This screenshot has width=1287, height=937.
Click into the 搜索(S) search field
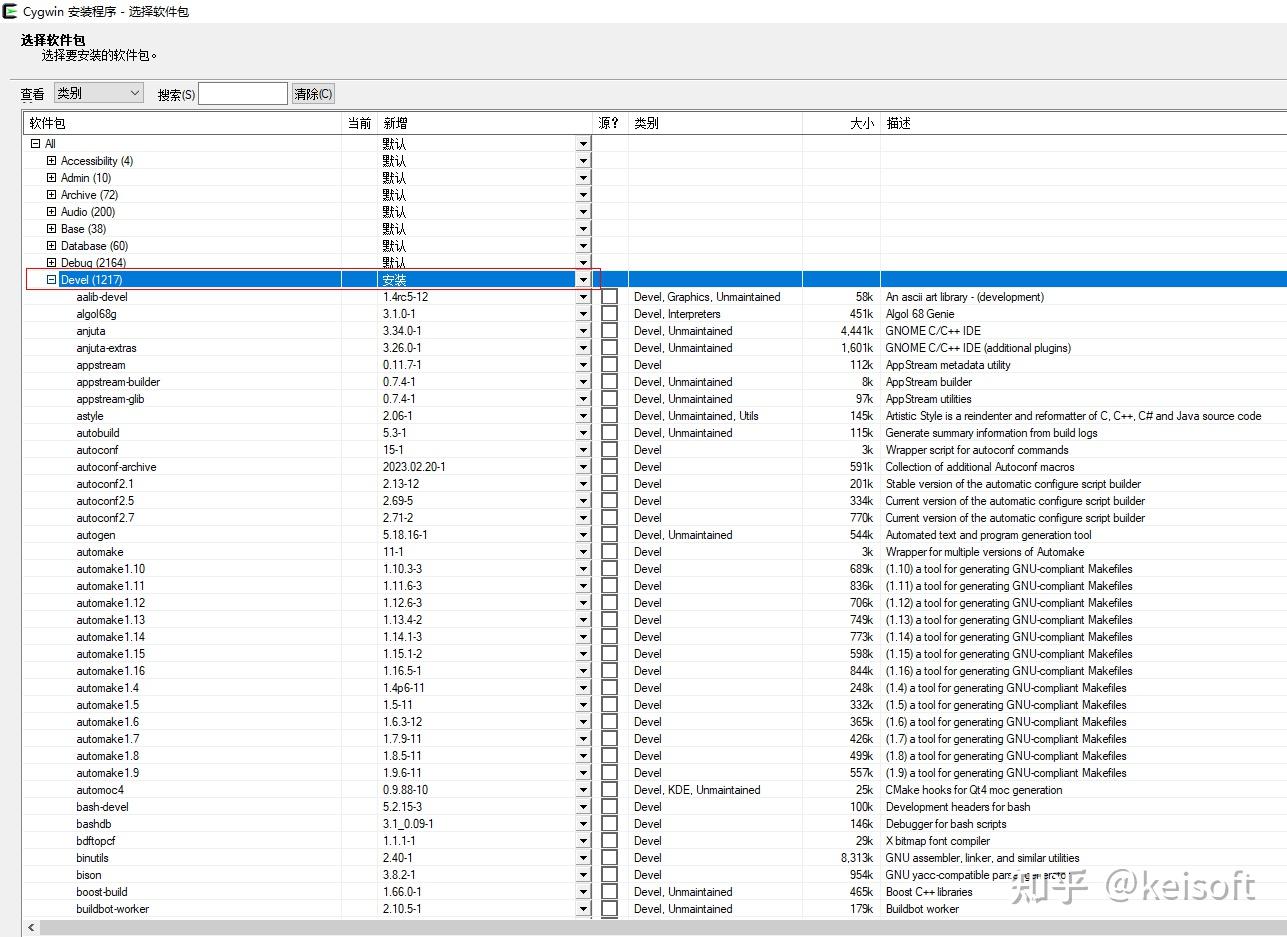click(x=243, y=94)
